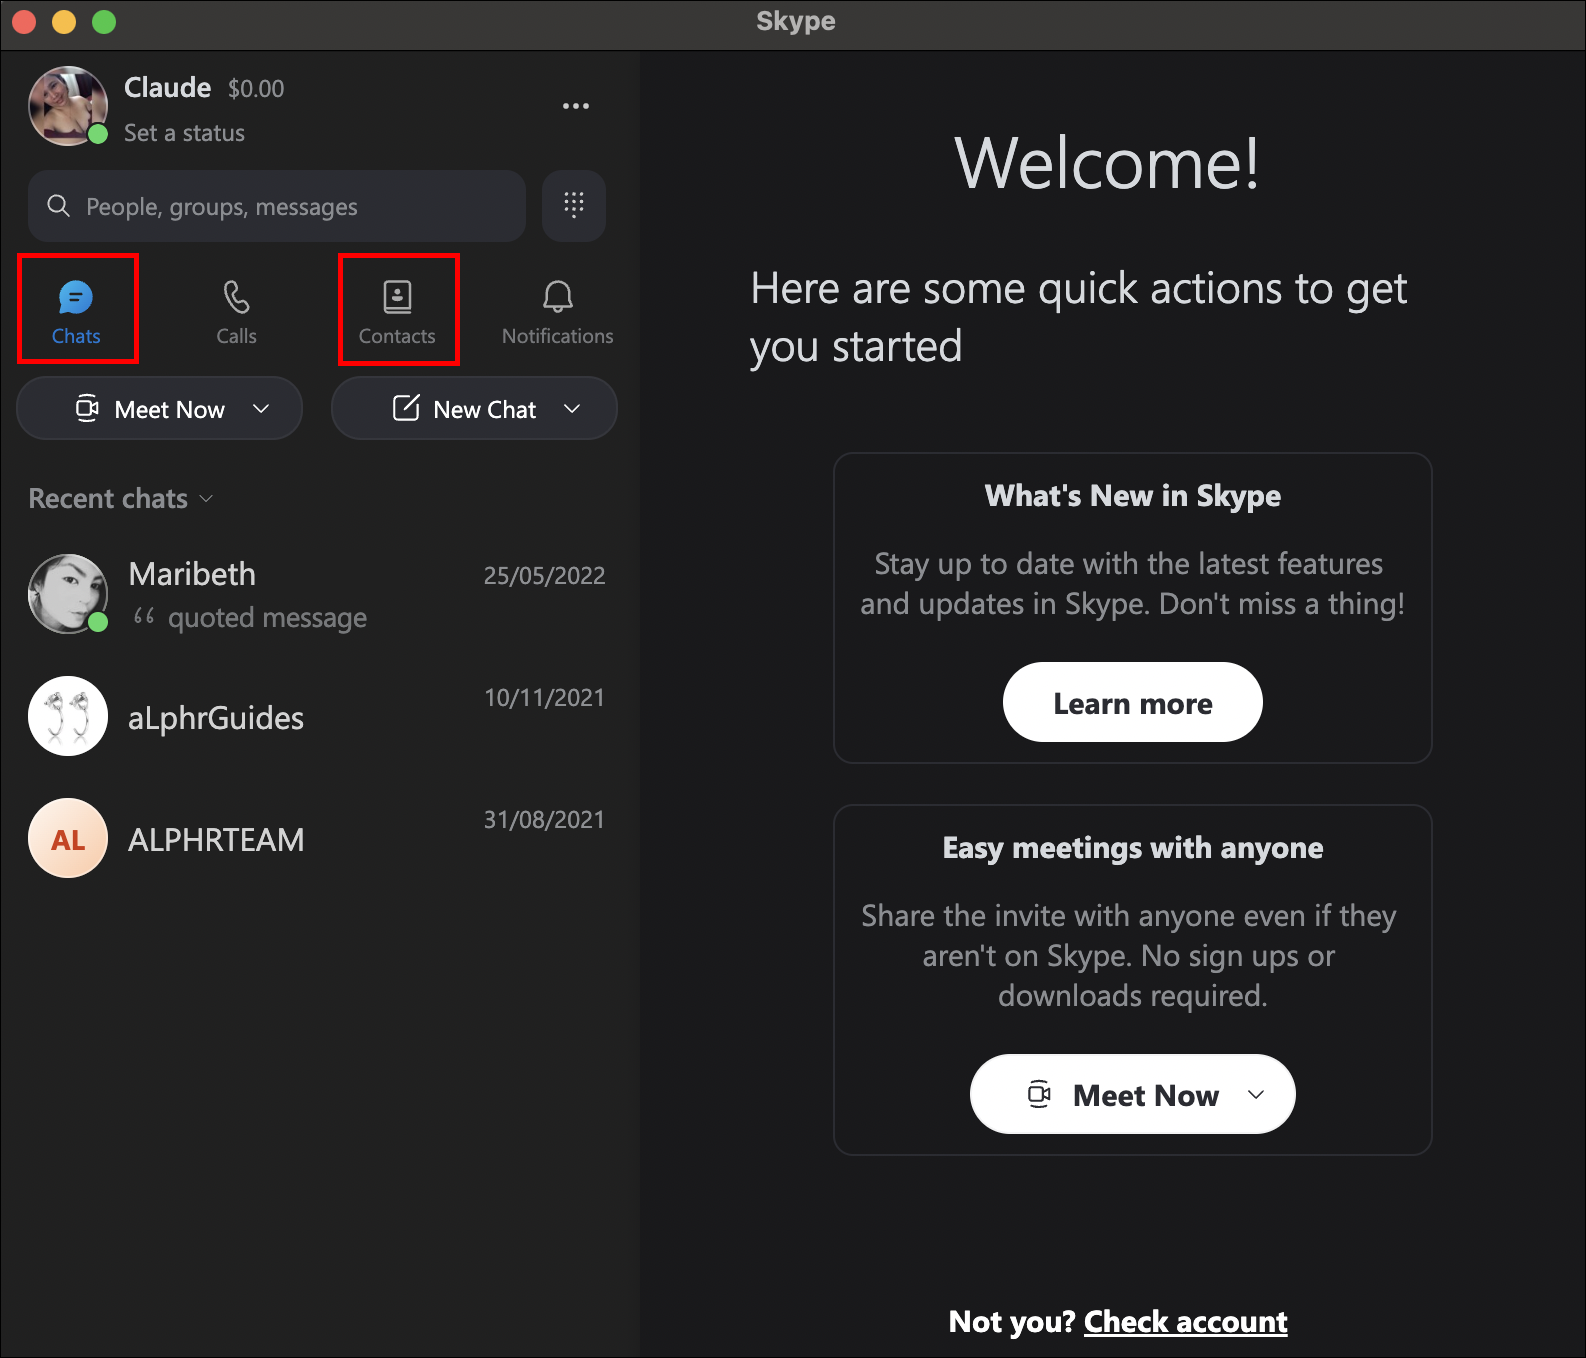
Task: Click the search magnifier icon
Action: point(59,206)
